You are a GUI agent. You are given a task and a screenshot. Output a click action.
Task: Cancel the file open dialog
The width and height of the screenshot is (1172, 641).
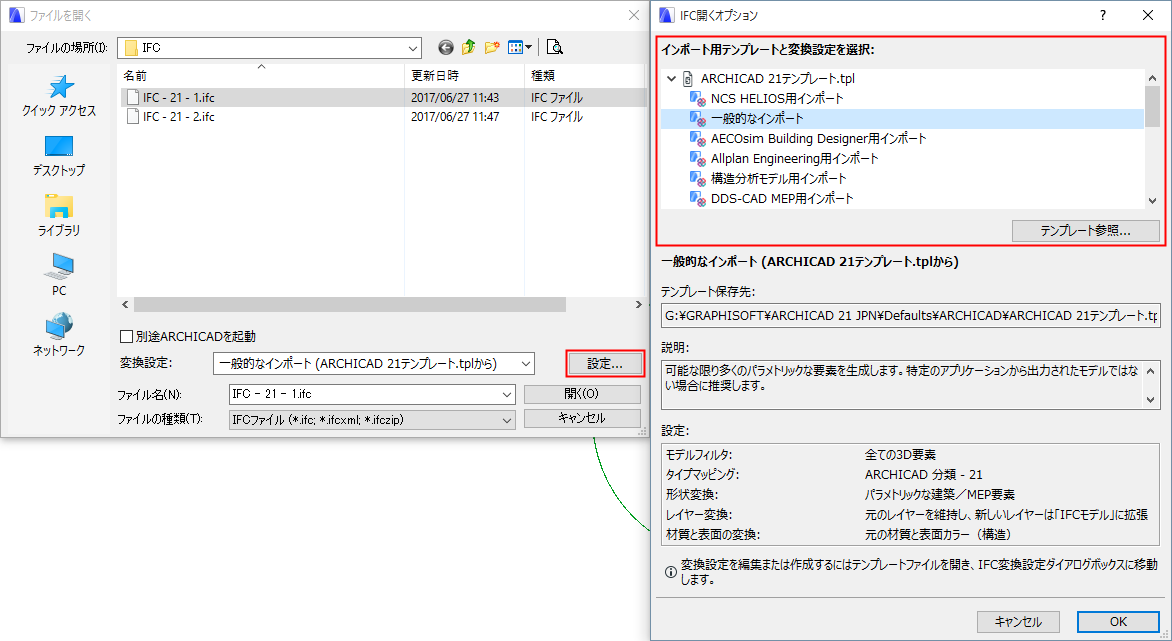click(582, 418)
